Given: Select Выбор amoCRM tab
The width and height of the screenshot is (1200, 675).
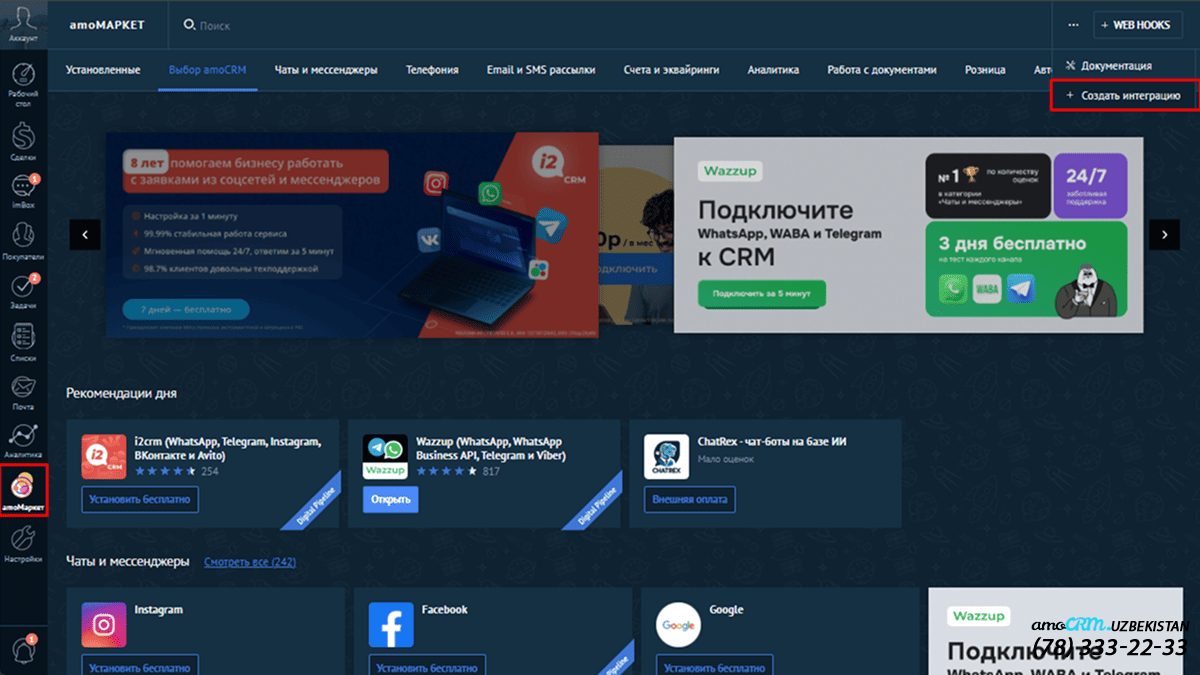Looking at the screenshot, I should pyautogui.click(x=207, y=70).
